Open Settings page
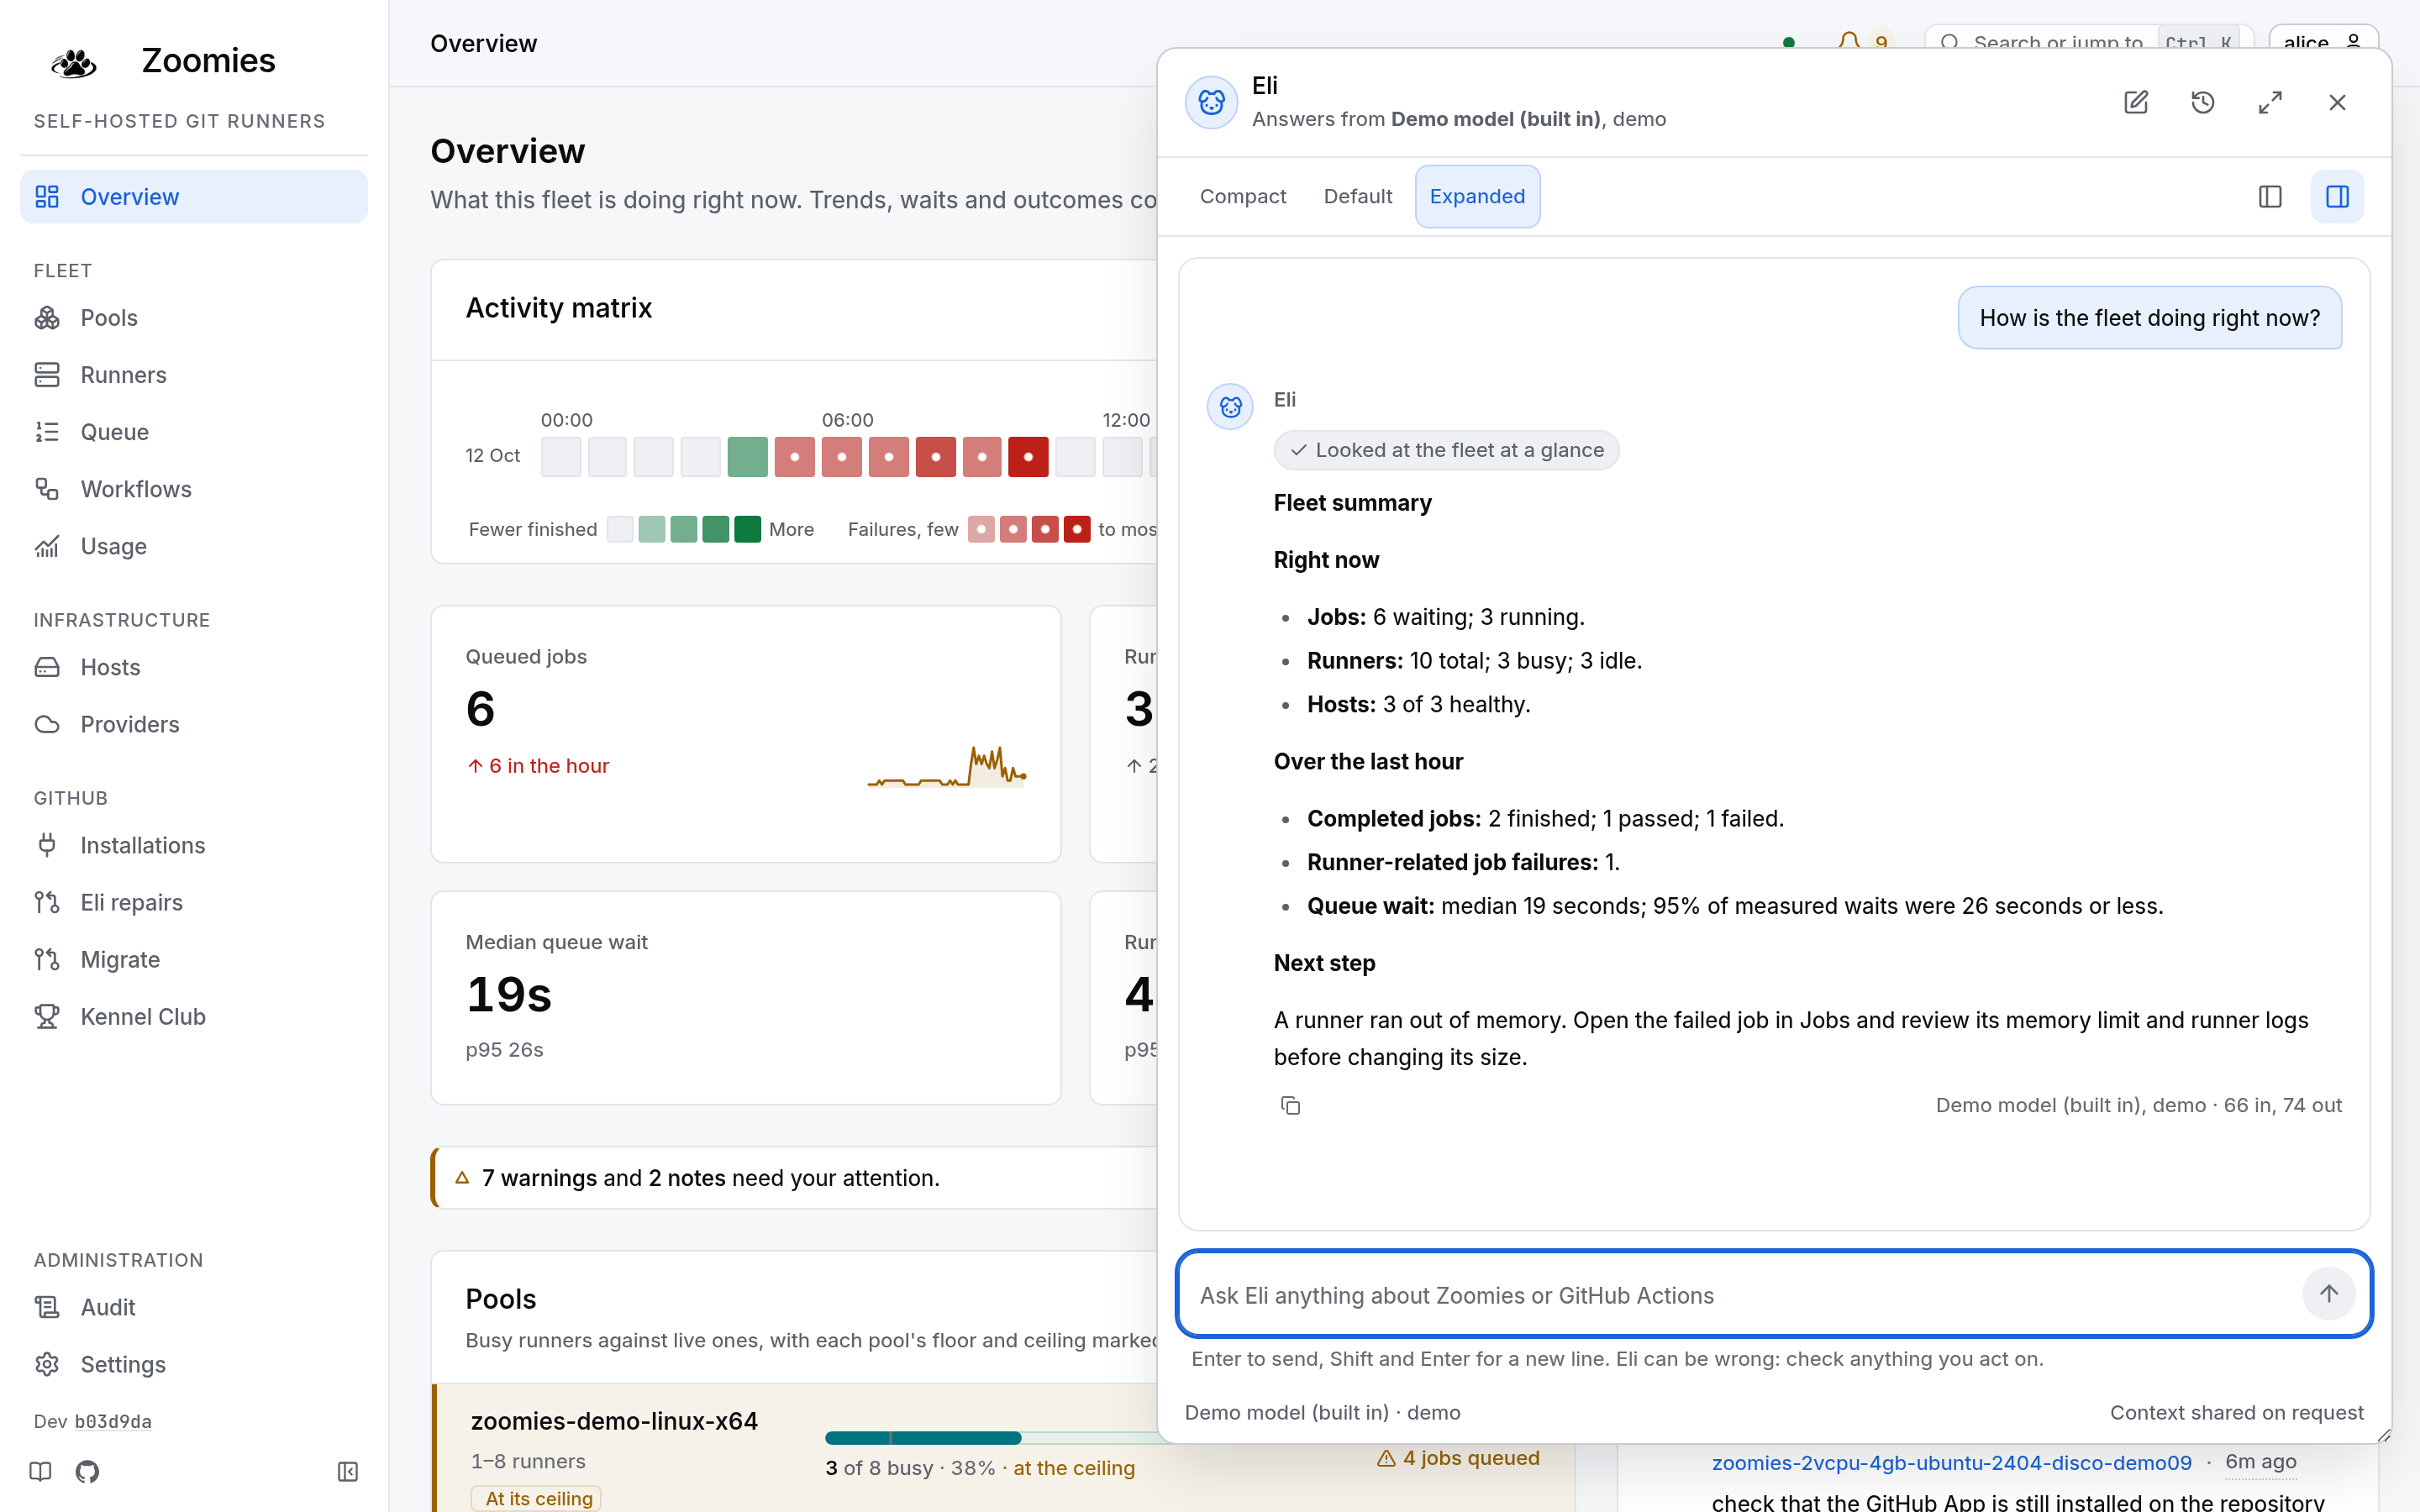The width and height of the screenshot is (2420, 1512). click(194, 1364)
